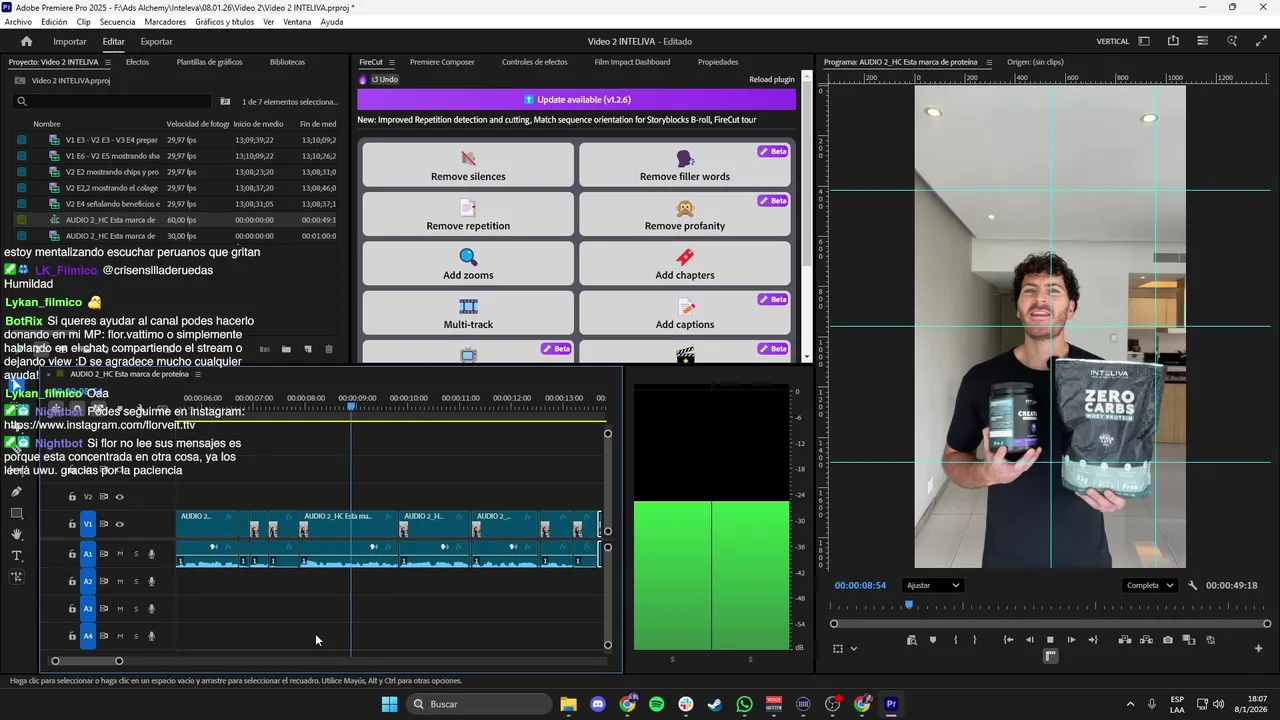Screen dimensions: 1280x720
Task: Click the project panel search field
Action: point(113,101)
